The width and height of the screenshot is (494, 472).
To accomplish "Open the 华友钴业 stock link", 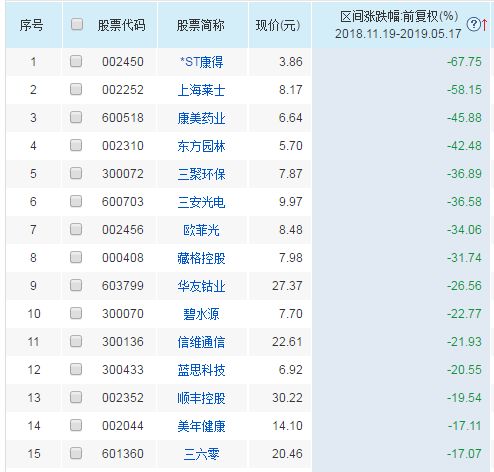I will click(201, 286).
